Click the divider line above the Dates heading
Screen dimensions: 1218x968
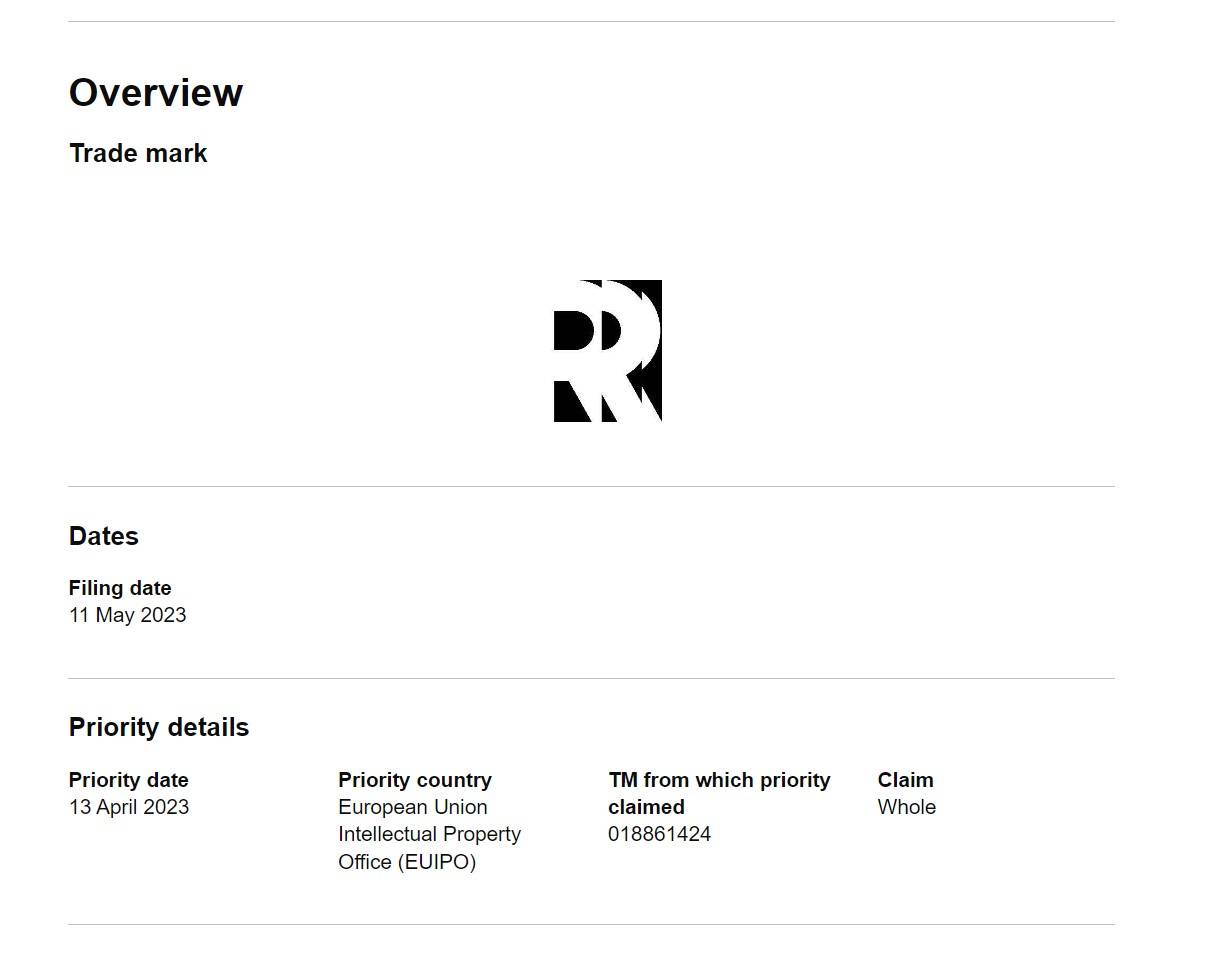coord(591,486)
